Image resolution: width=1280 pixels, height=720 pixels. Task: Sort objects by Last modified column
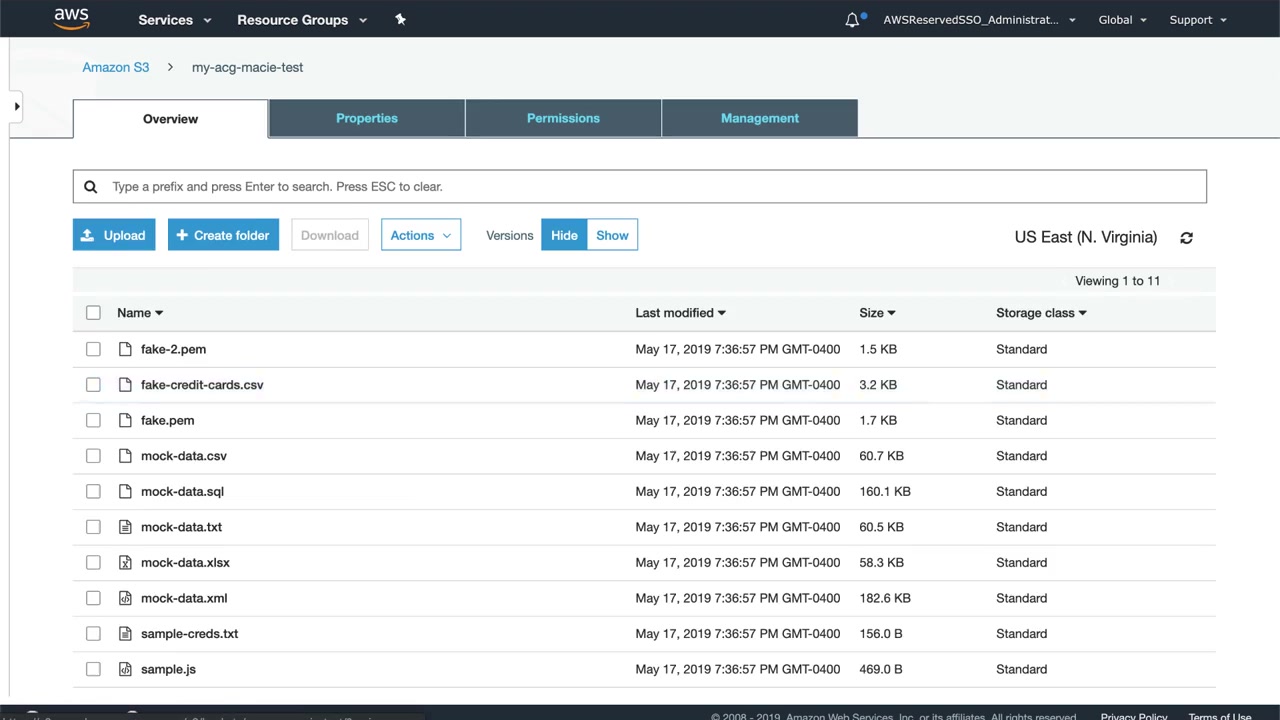(x=680, y=313)
